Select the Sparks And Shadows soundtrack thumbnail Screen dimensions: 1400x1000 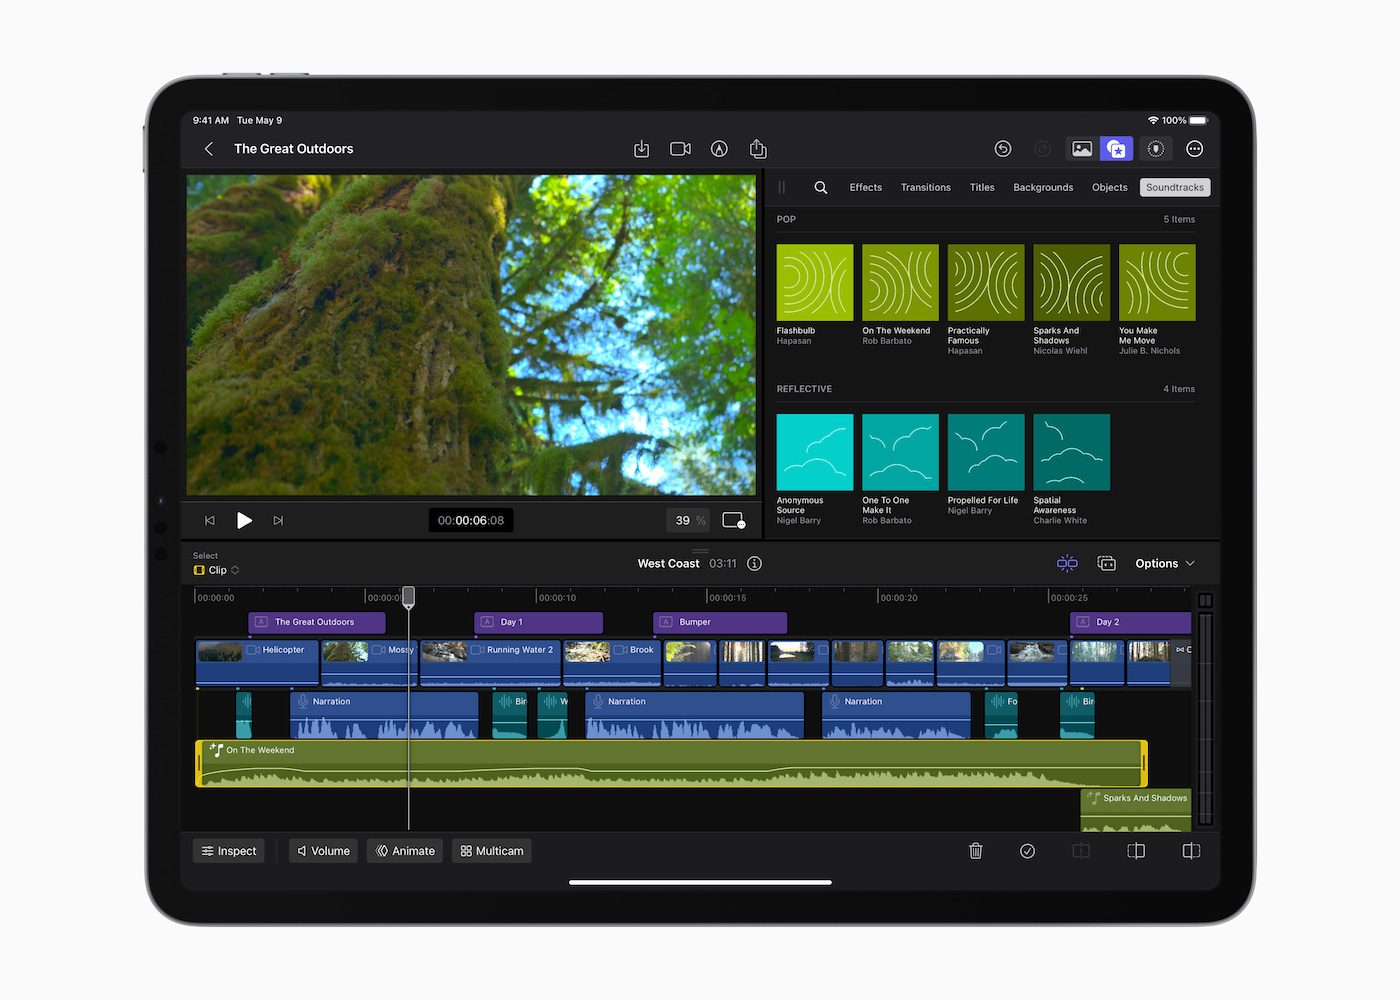tap(1070, 281)
